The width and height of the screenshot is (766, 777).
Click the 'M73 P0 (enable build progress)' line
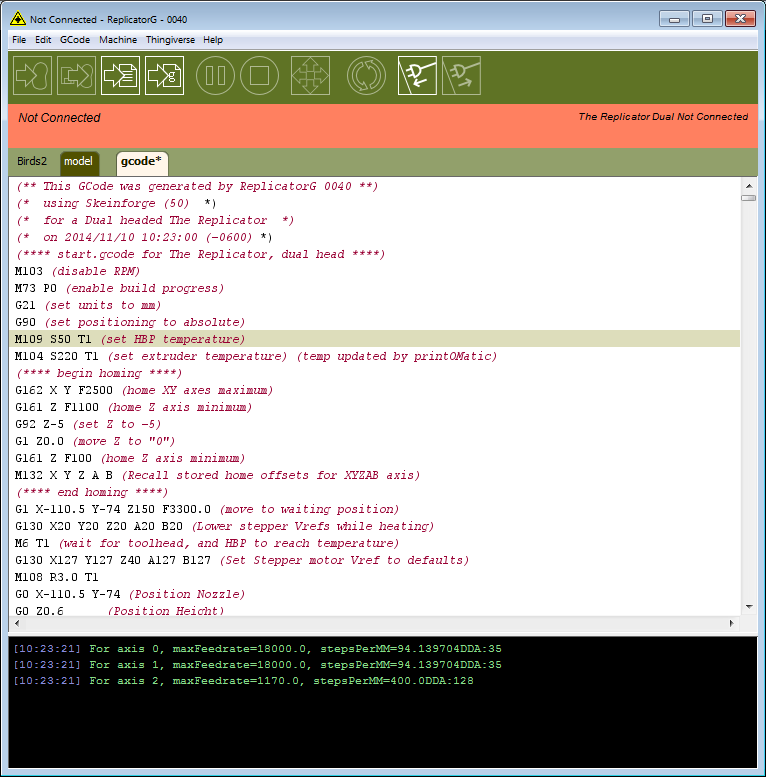(119, 288)
